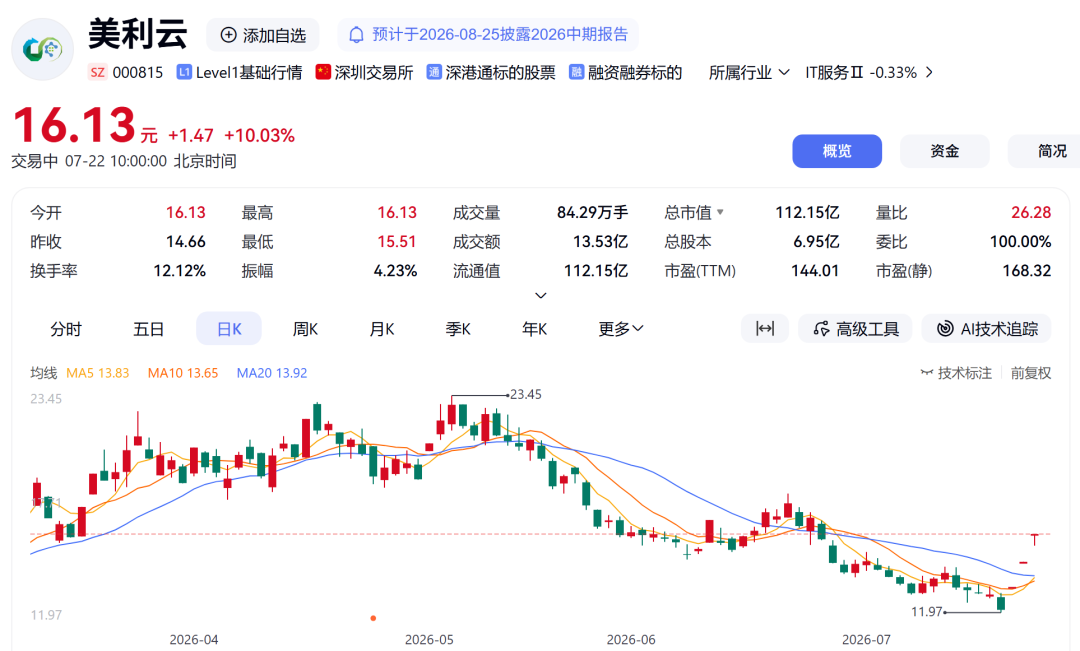Click the bell reminder icon

pyautogui.click(x=356, y=35)
